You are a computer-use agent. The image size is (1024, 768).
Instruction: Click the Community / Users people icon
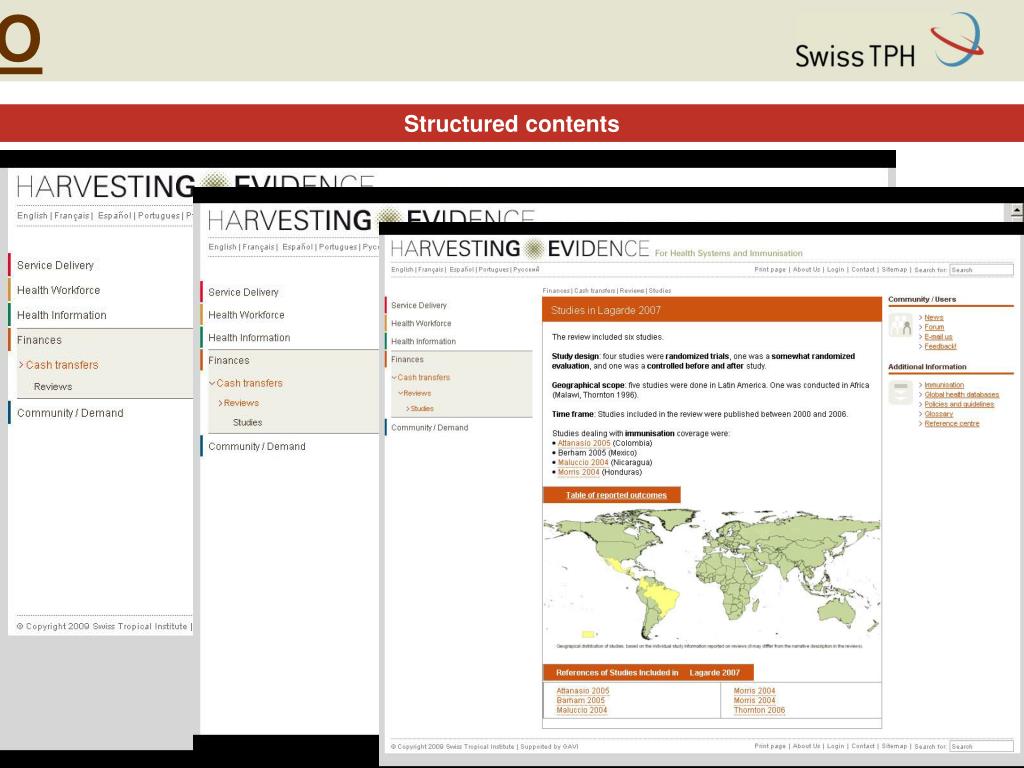pyautogui.click(x=901, y=325)
